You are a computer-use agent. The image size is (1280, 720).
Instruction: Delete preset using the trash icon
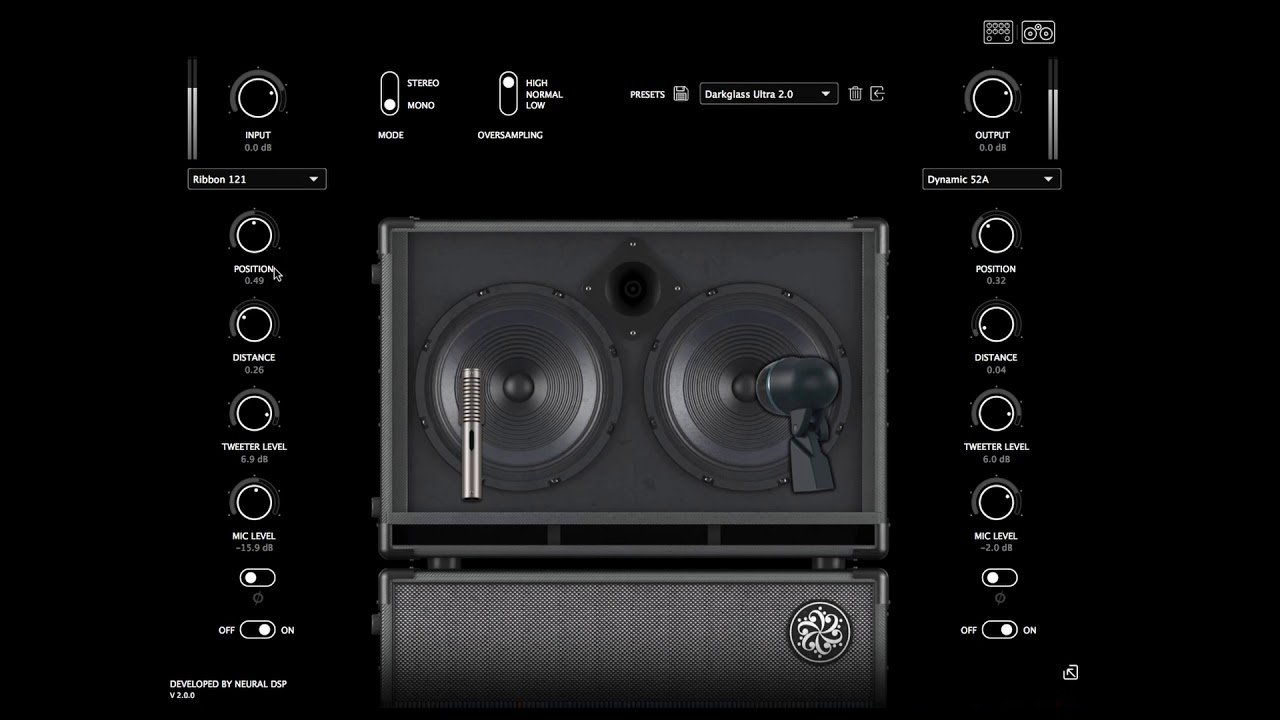click(x=855, y=94)
